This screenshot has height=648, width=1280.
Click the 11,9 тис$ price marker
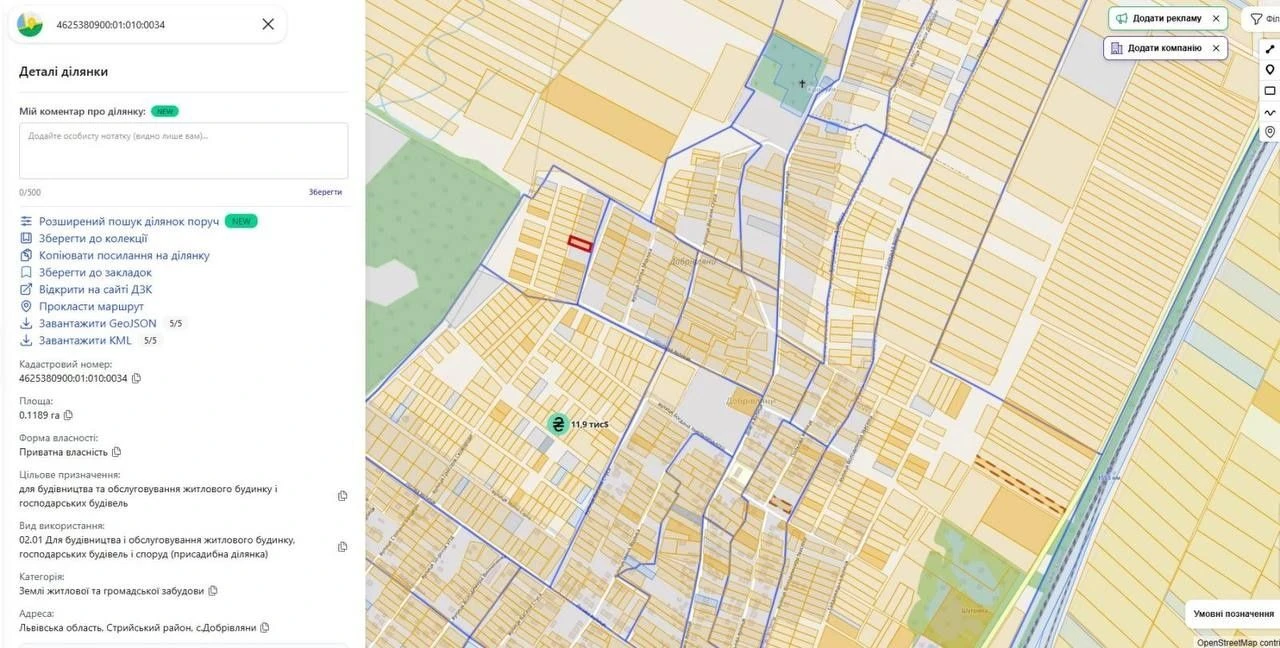coord(578,424)
